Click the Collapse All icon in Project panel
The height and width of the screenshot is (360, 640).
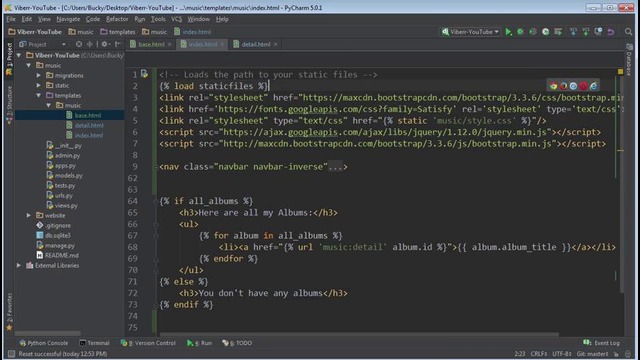point(89,44)
